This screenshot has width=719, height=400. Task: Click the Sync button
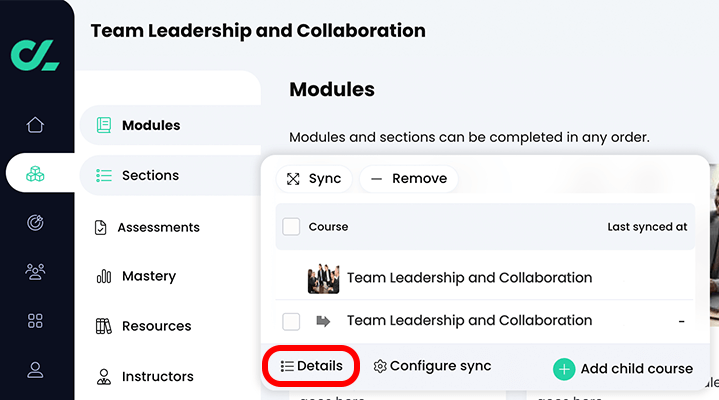(x=314, y=179)
